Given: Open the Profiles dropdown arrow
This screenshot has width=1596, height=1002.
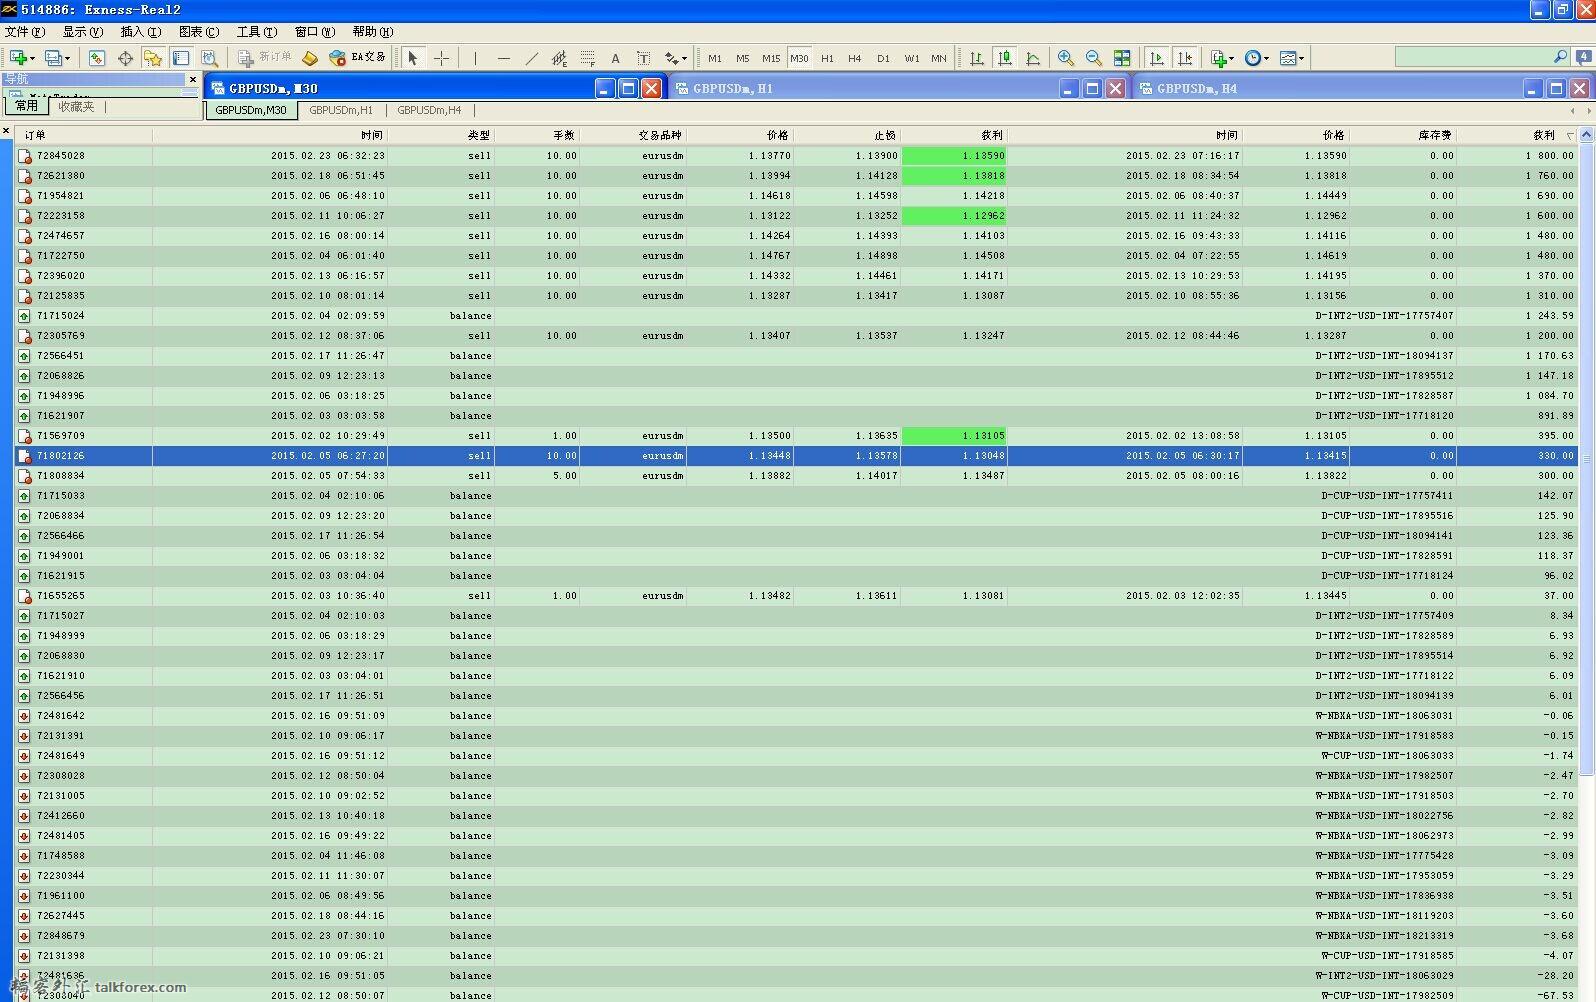Looking at the screenshot, I should pyautogui.click(x=67, y=58).
